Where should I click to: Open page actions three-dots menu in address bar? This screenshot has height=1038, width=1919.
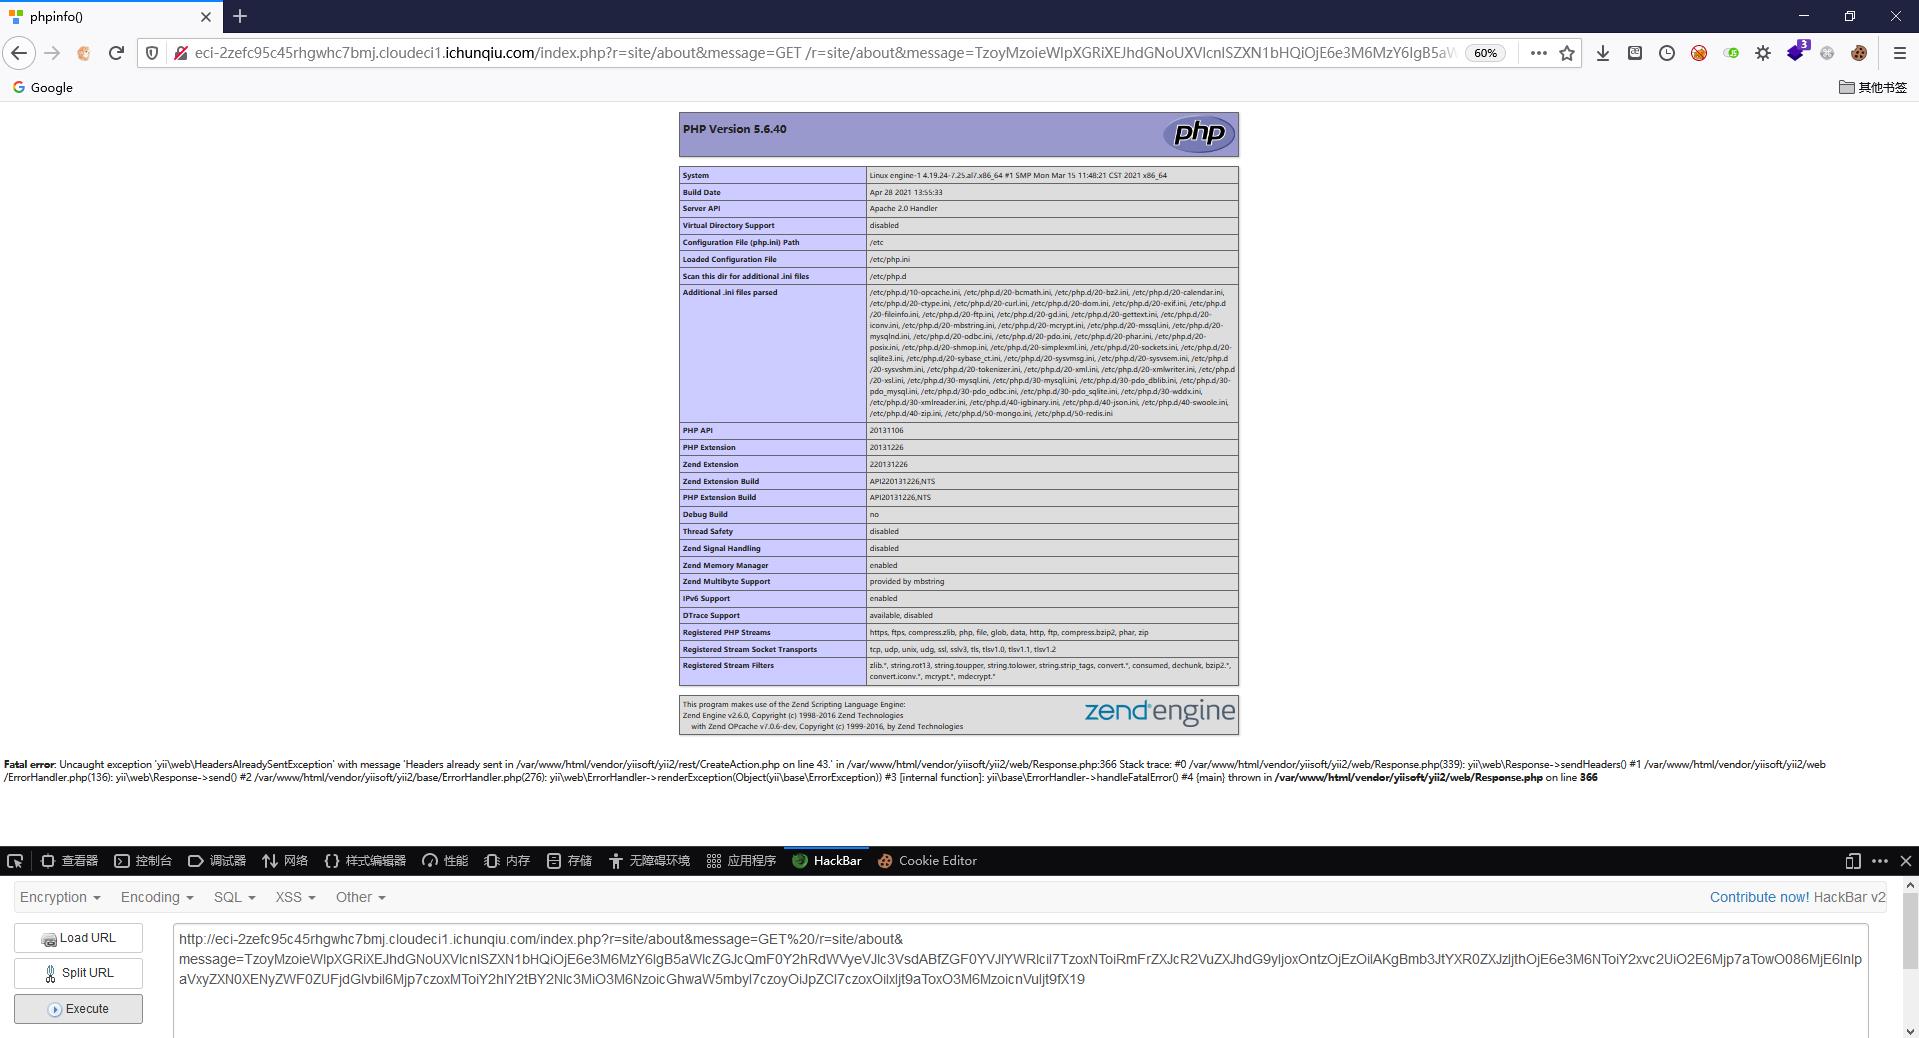(1538, 53)
